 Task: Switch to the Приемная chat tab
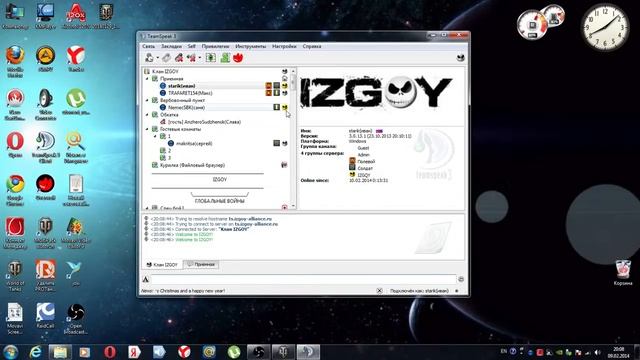tap(201, 264)
